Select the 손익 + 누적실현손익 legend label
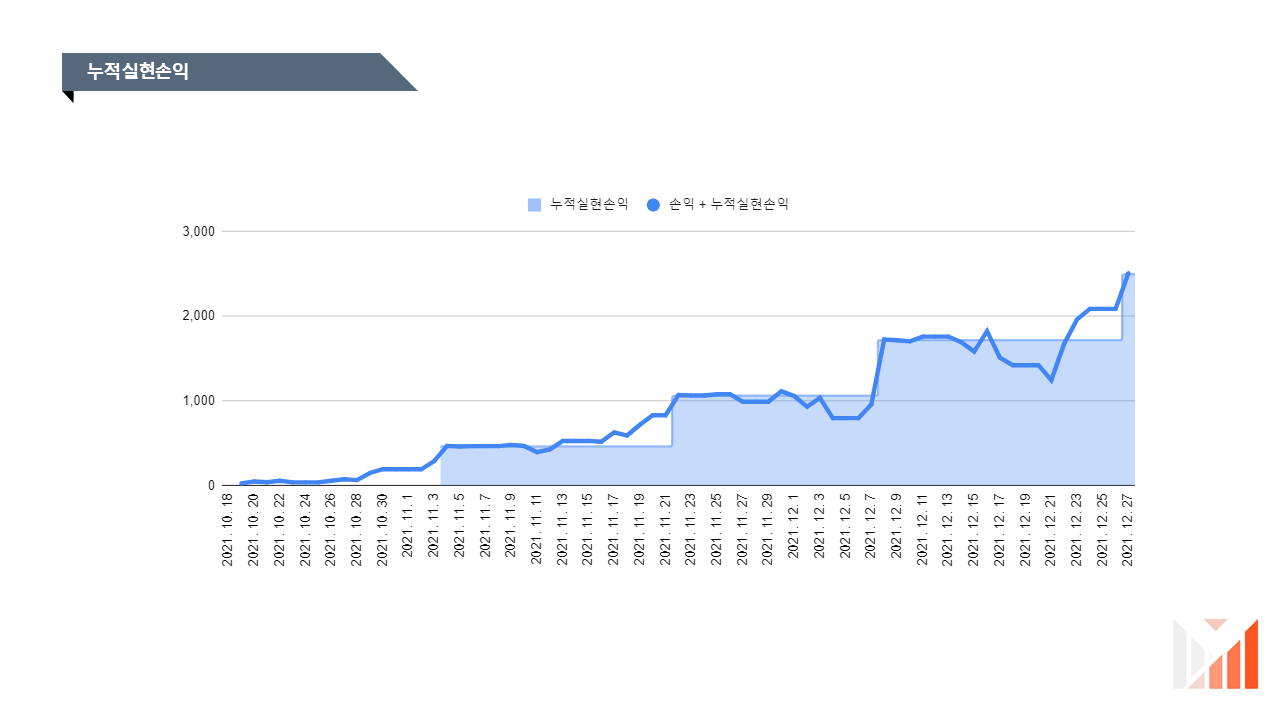This screenshot has height=720, width=1280. (729, 204)
